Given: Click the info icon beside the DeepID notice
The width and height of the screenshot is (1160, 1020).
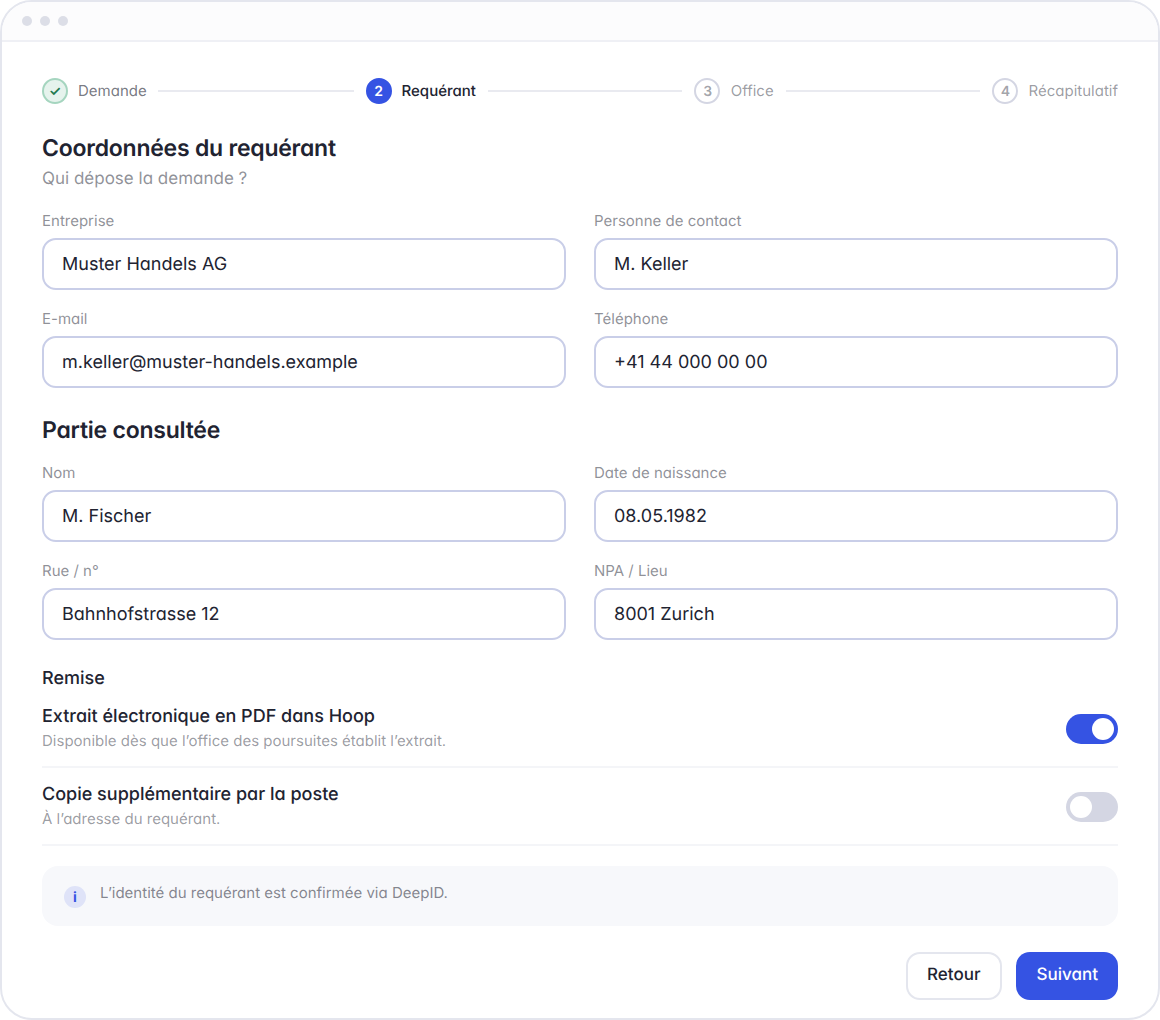Looking at the screenshot, I should (x=75, y=896).
